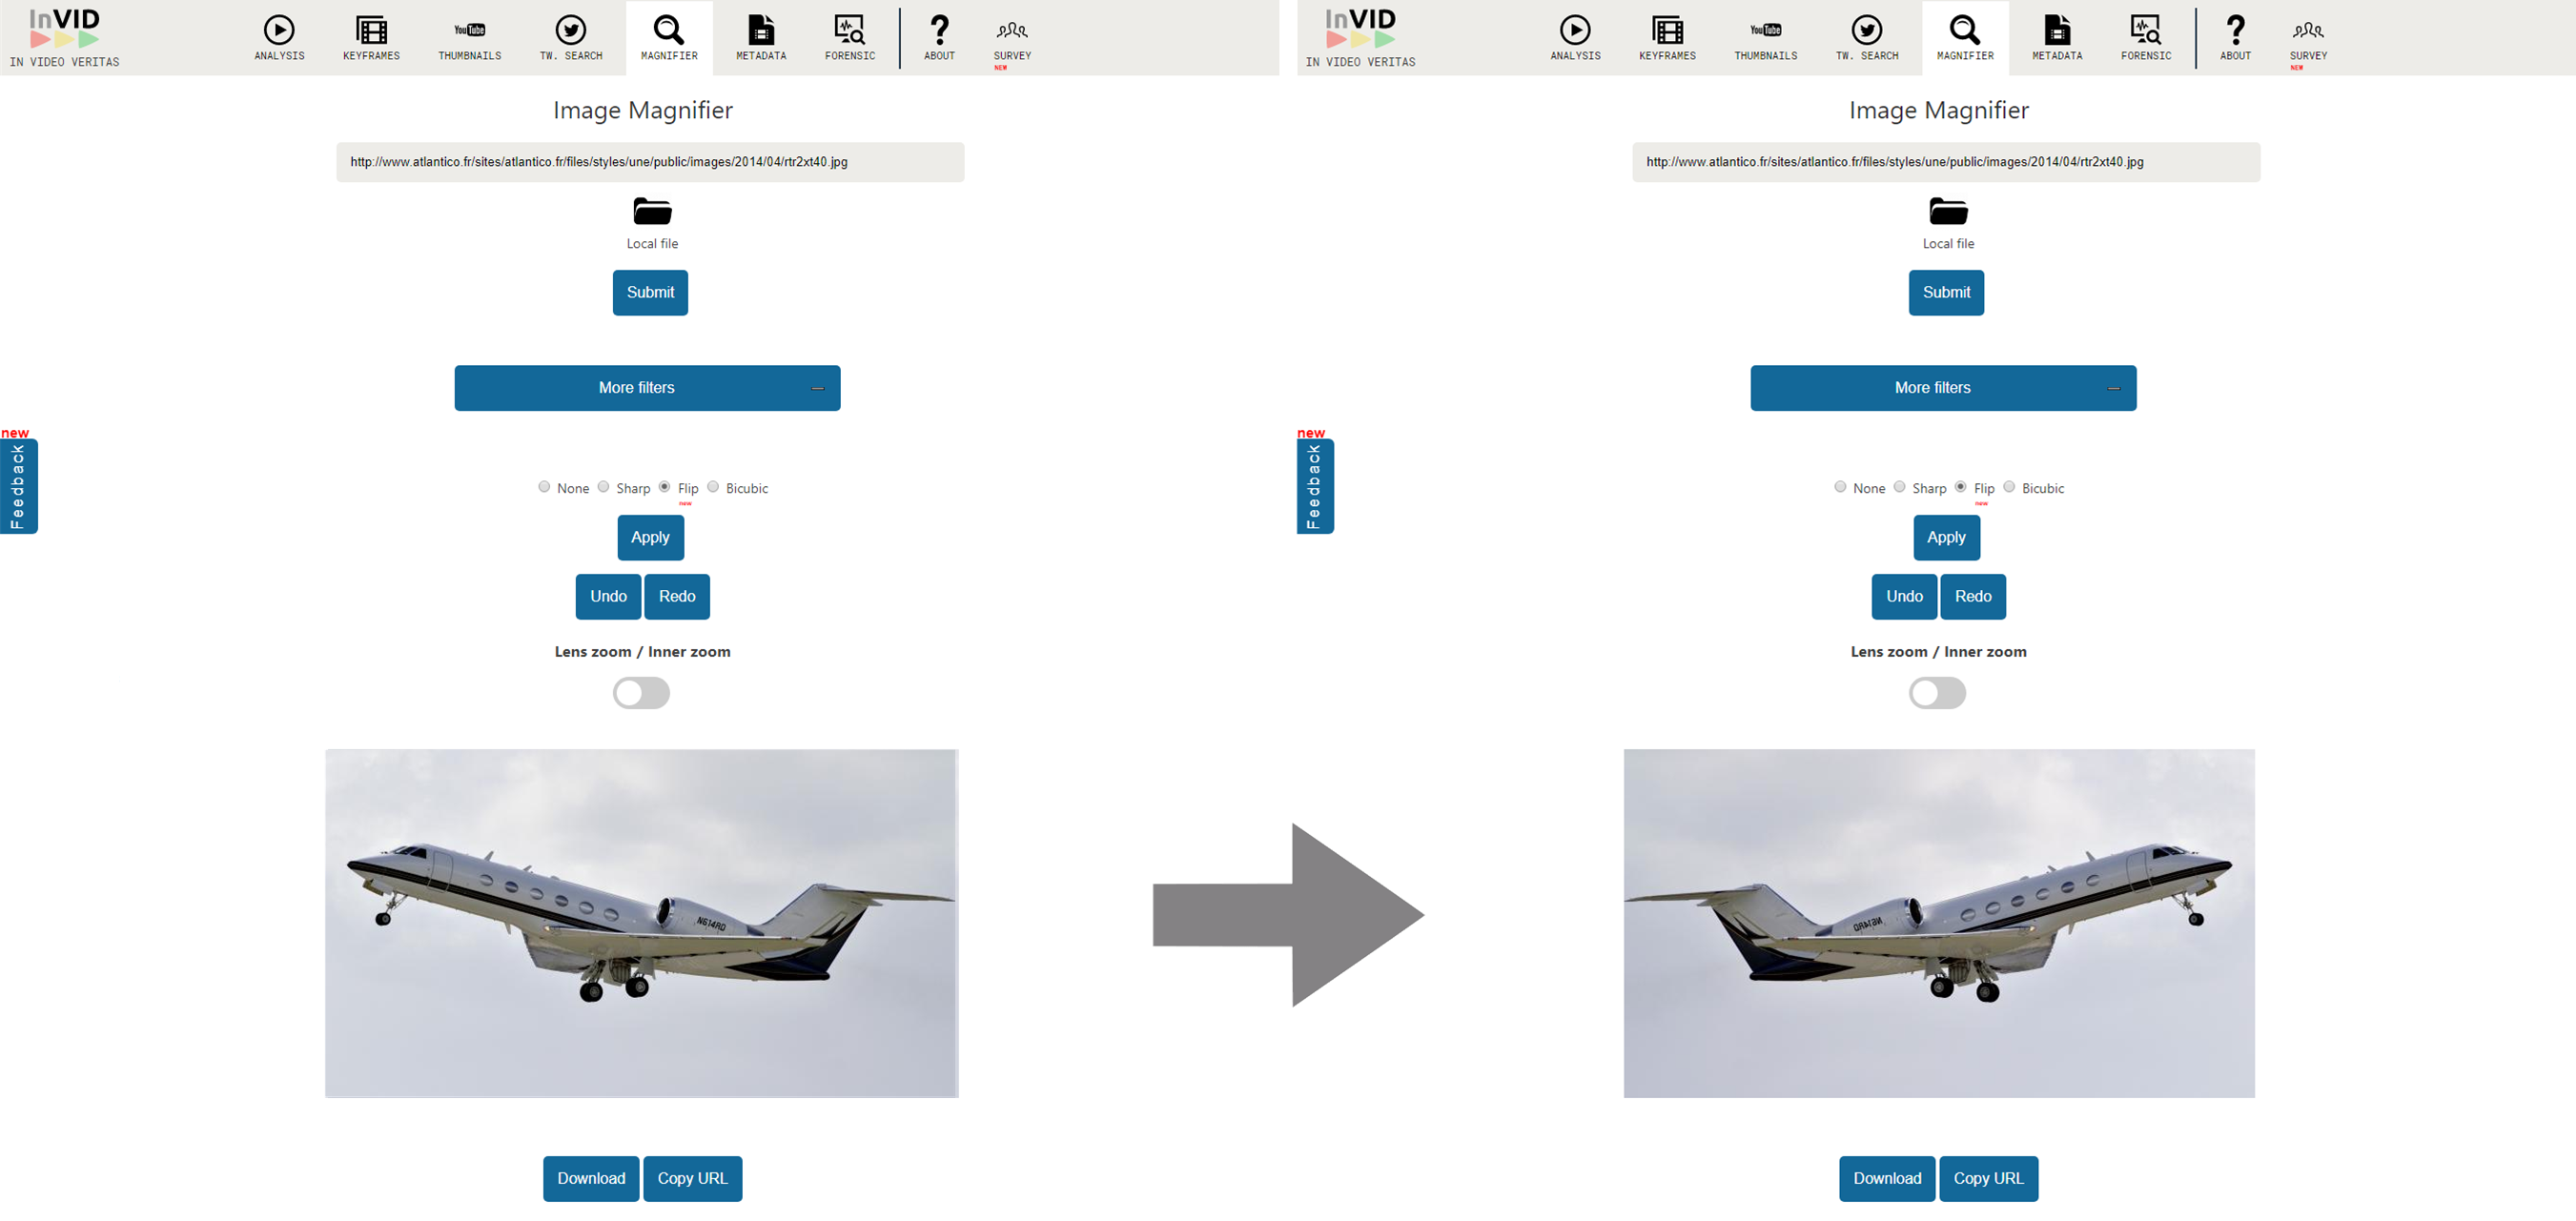Screen dimensions: 2576x1221
Task: Click URL input field on left
Action: click(649, 159)
